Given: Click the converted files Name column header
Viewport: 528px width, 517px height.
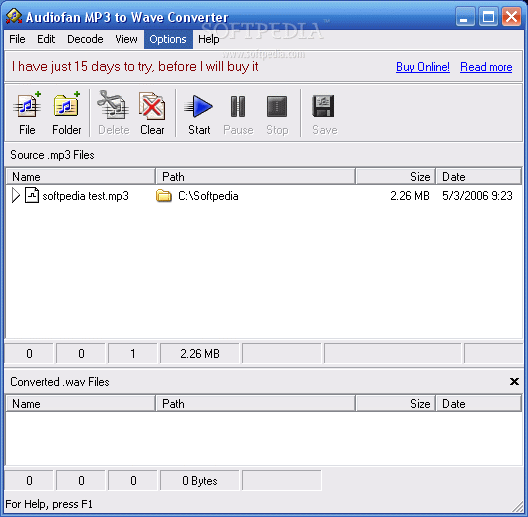Looking at the screenshot, I should [x=81, y=403].
